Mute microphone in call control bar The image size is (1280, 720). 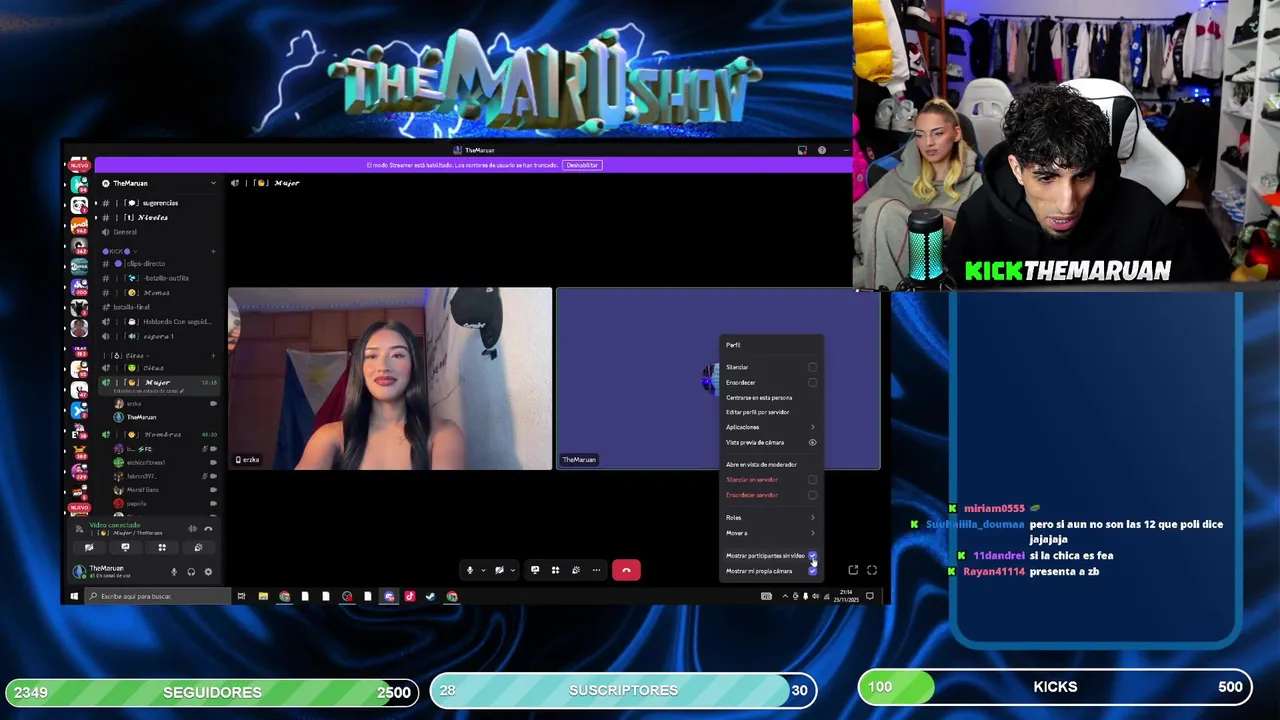(469, 570)
